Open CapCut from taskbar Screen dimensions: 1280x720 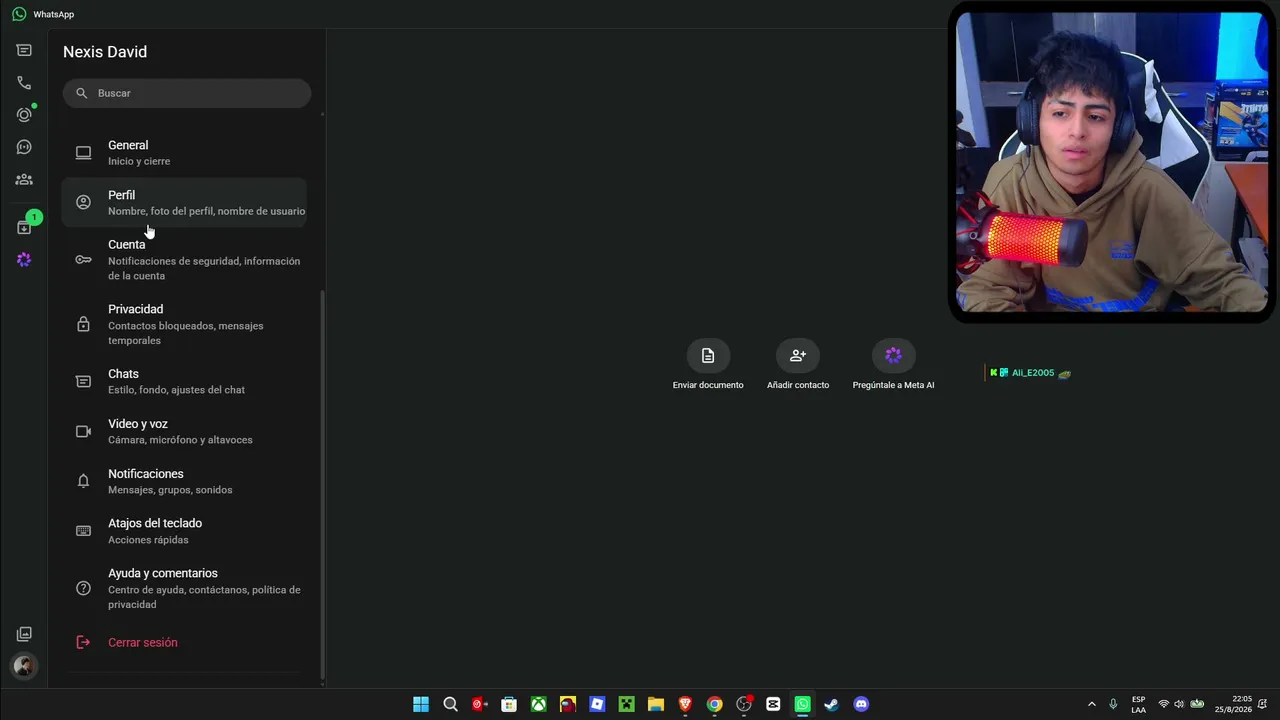[773, 704]
